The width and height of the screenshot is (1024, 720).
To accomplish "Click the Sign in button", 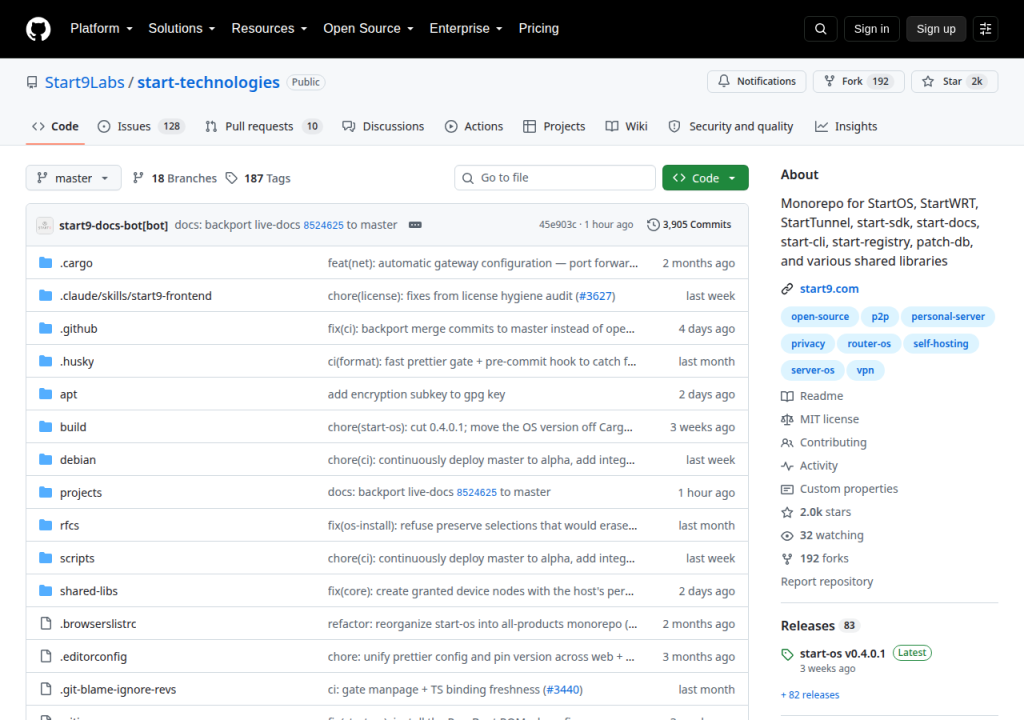I will 871,29.
